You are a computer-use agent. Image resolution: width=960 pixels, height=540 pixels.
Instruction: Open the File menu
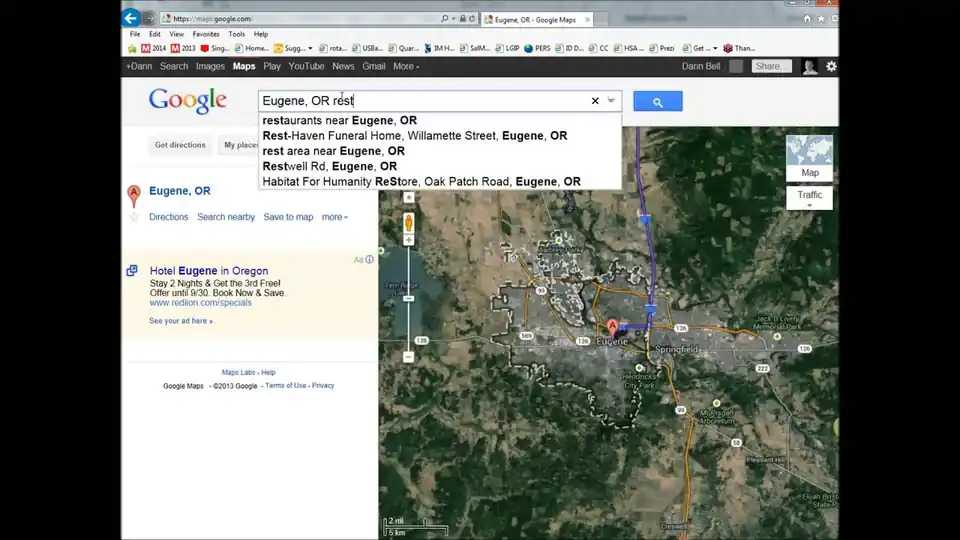(135, 34)
